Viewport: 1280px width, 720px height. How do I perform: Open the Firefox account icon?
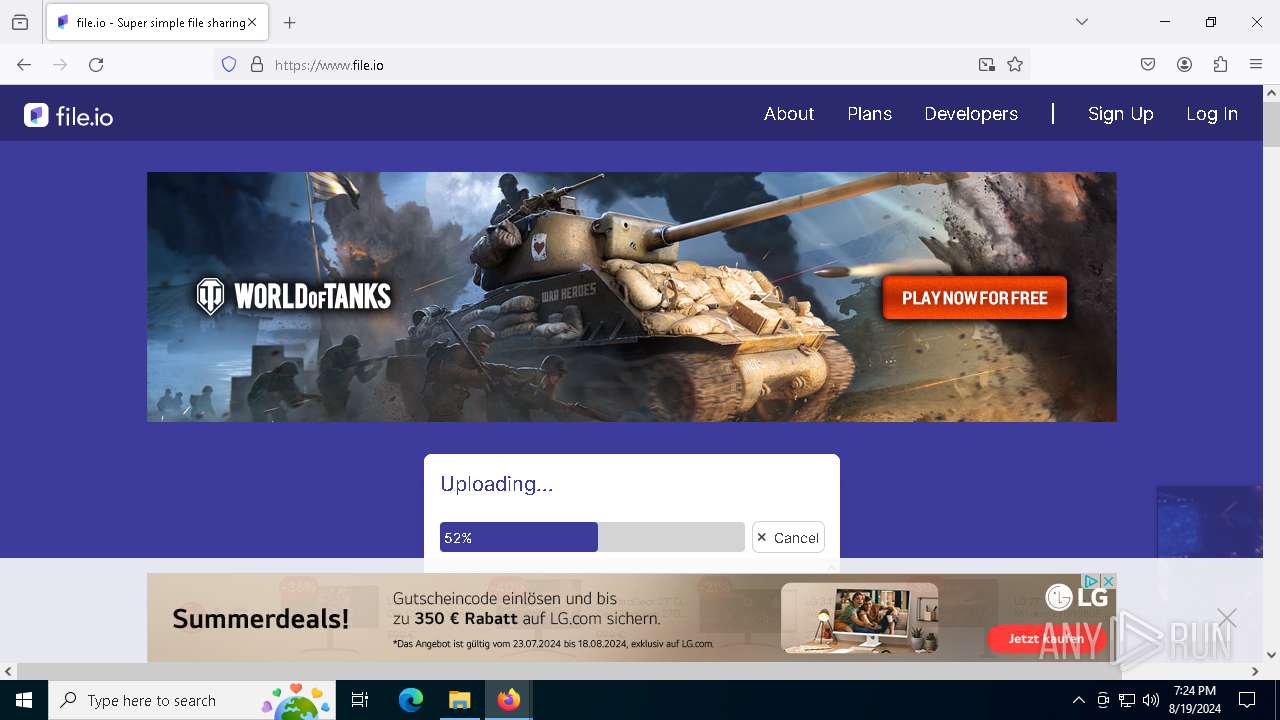(x=1184, y=65)
